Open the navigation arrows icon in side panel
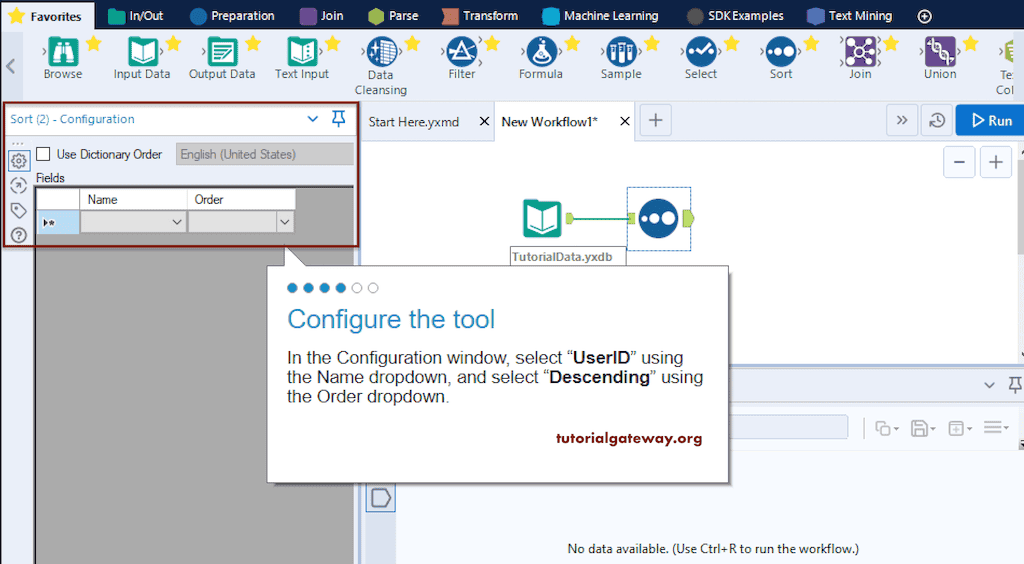The width and height of the screenshot is (1024, 564). (x=18, y=185)
